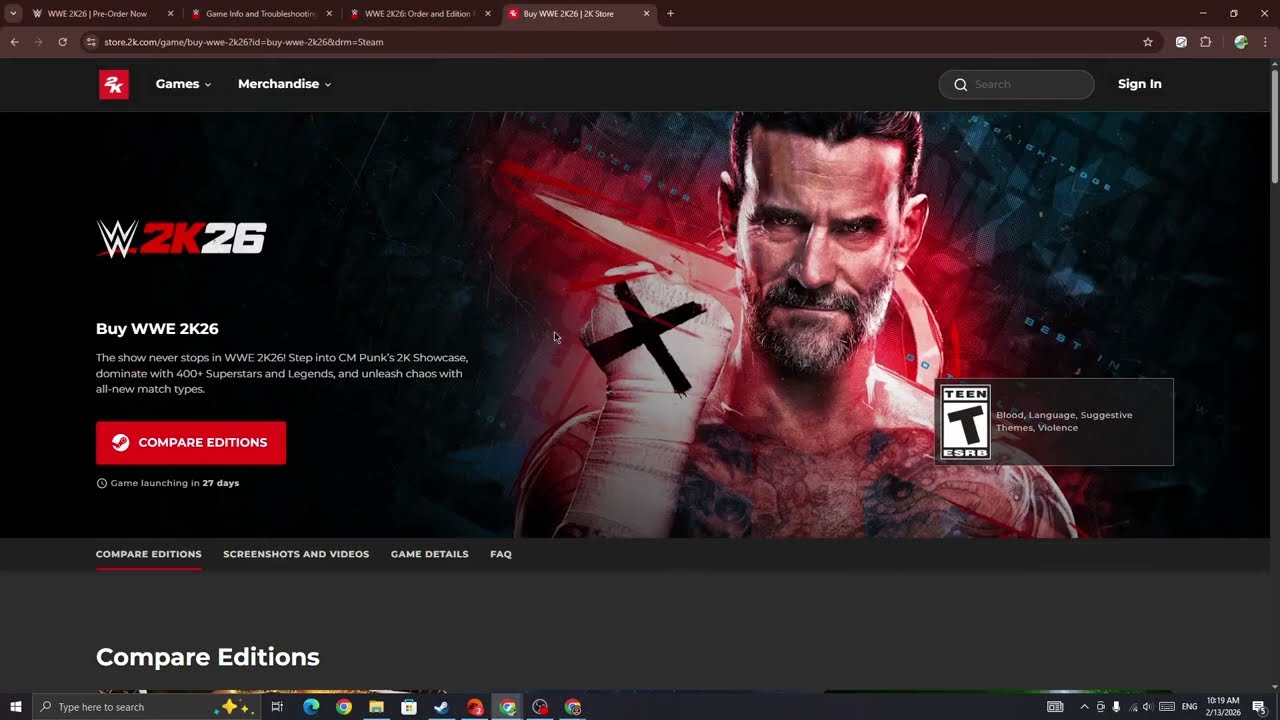Close the Buy WWE 2K26 2K Store tab
Image resolution: width=1280 pixels, height=720 pixels.
pos(646,14)
